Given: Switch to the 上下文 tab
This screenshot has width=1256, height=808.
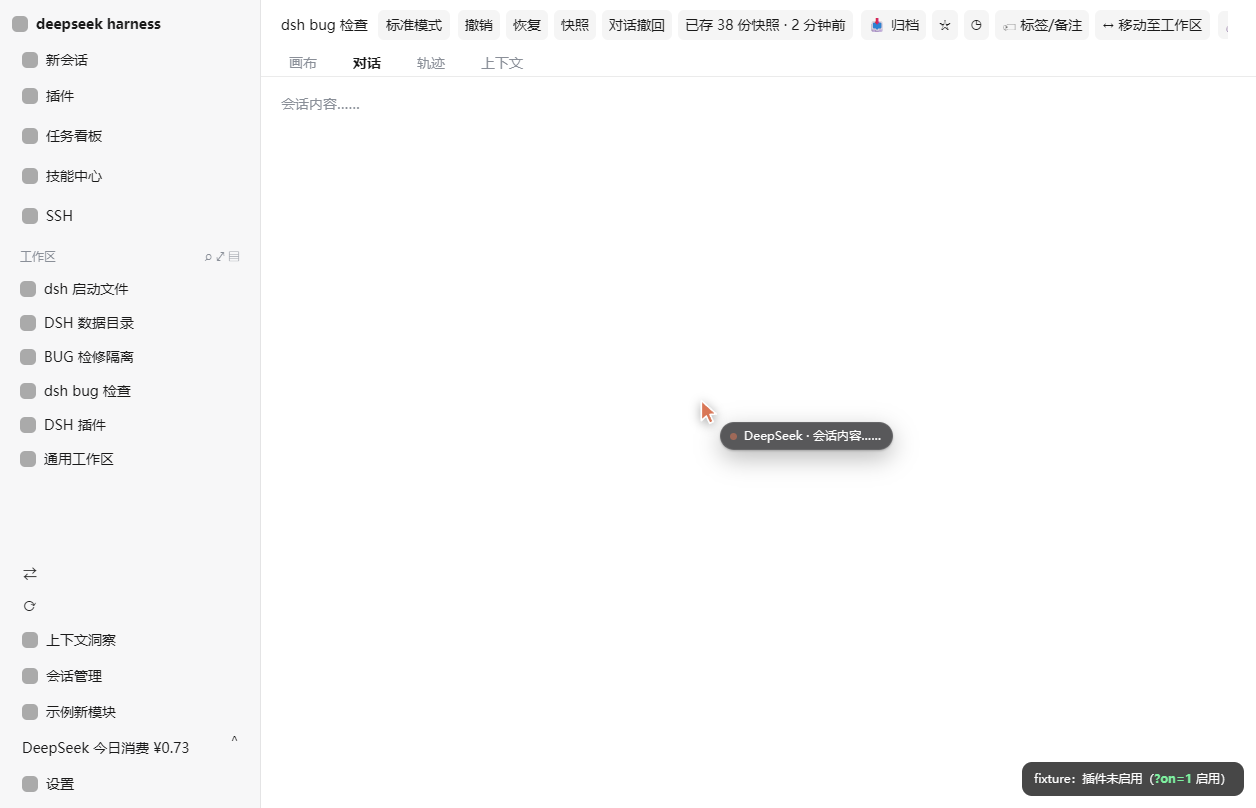Looking at the screenshot, I should [502, 63].
